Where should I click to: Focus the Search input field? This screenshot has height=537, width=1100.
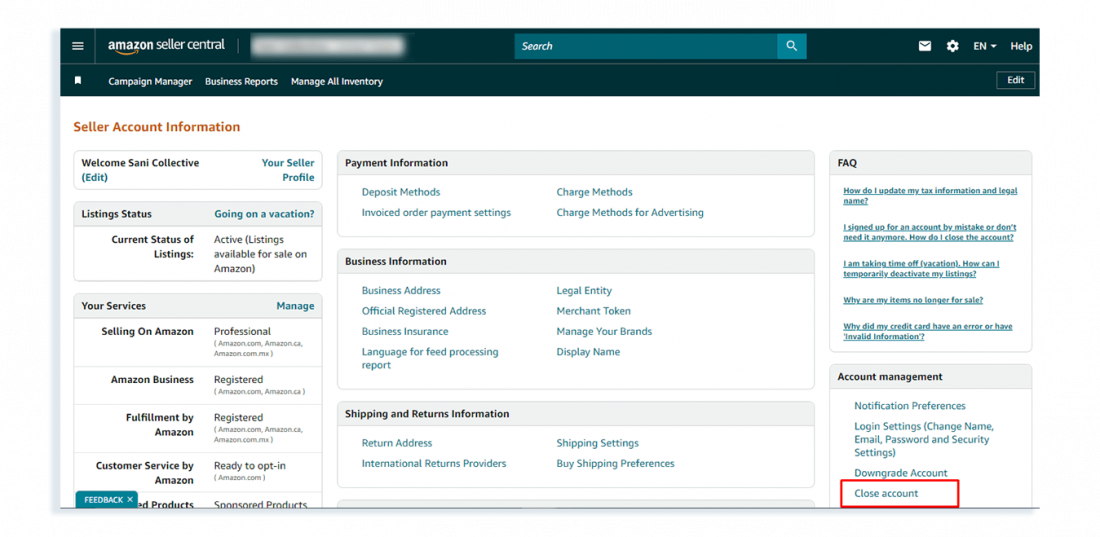coord(645,46)
